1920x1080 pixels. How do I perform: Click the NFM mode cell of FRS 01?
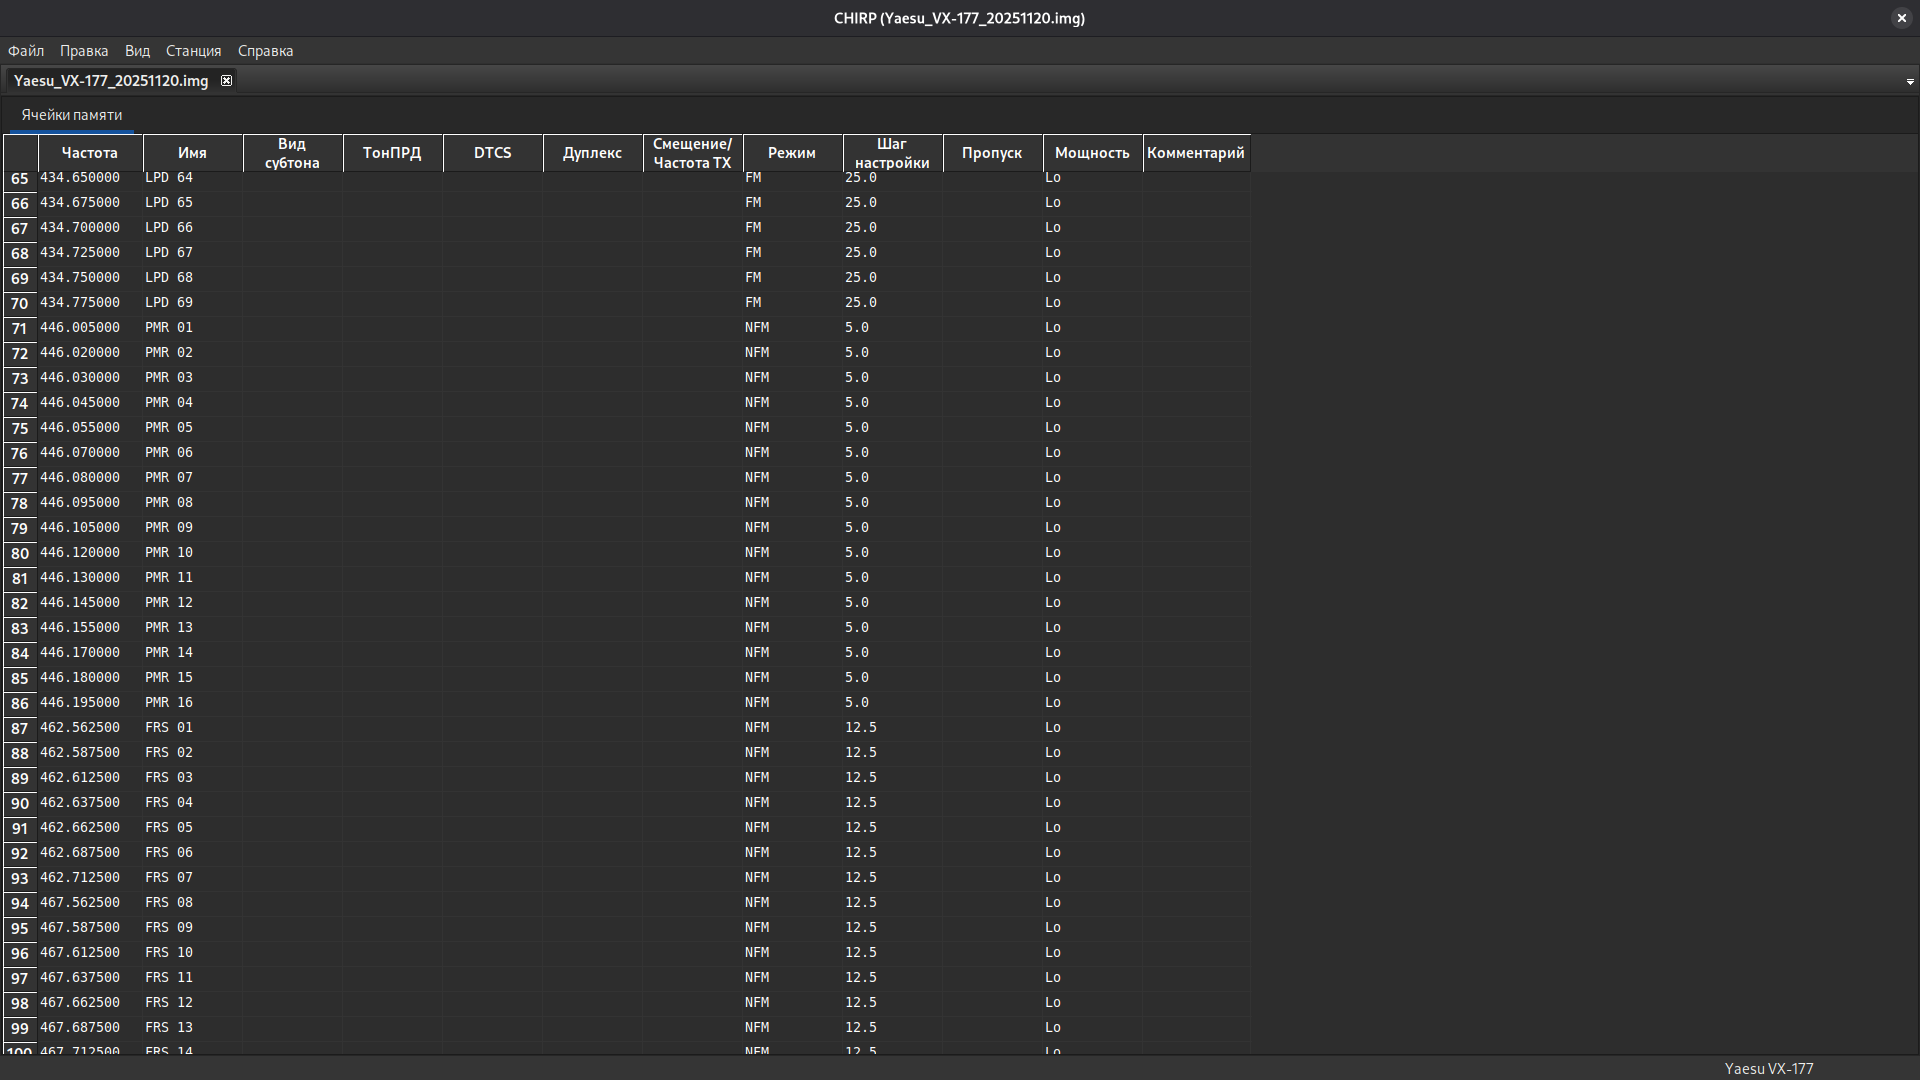click(x=757, y=728)
